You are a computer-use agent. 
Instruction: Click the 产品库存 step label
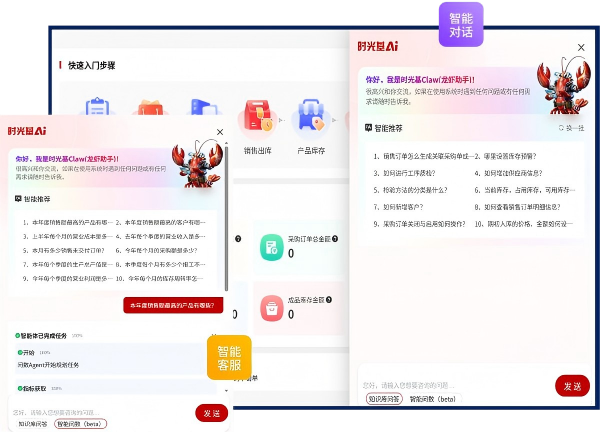point(311,151)
